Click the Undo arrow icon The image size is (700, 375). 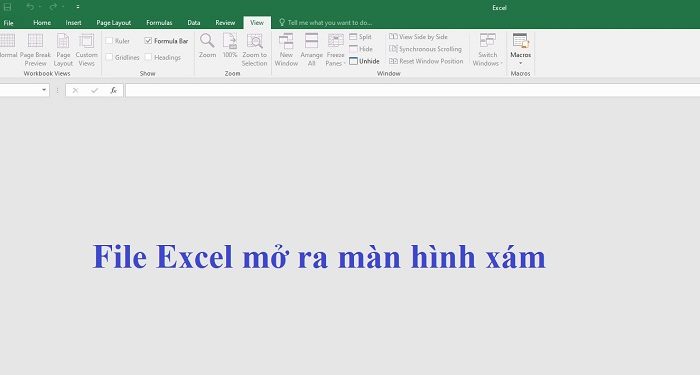(30, 7)
